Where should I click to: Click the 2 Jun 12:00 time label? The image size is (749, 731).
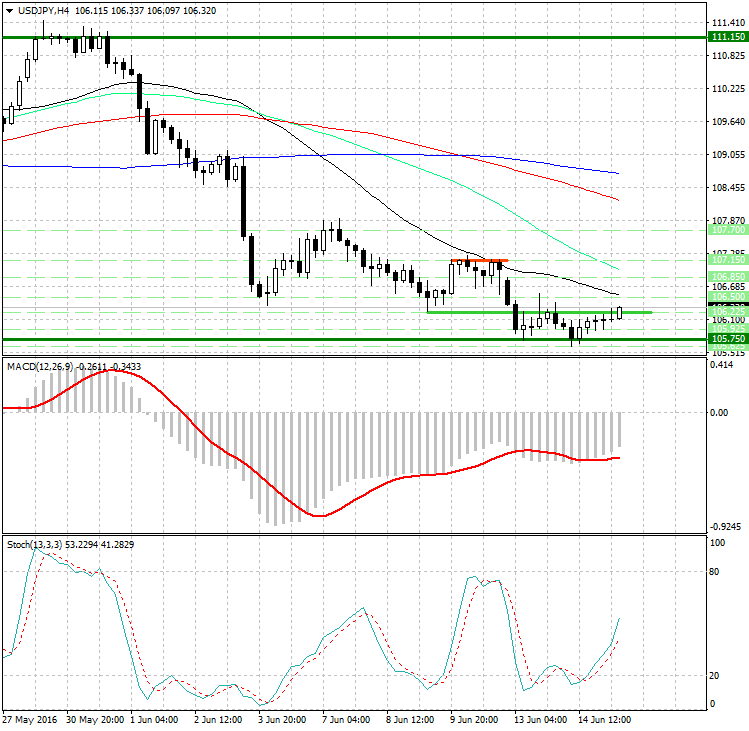coord(218,720)
